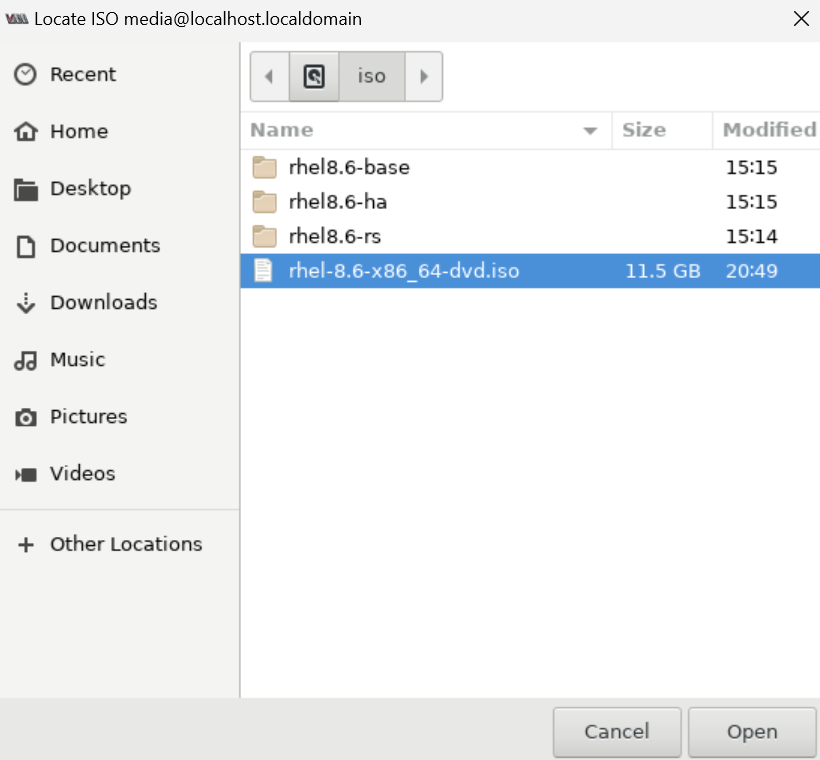Open the Desktop sidebar location
The height and width of the screenshot is (760, 820).
[120, 188]
